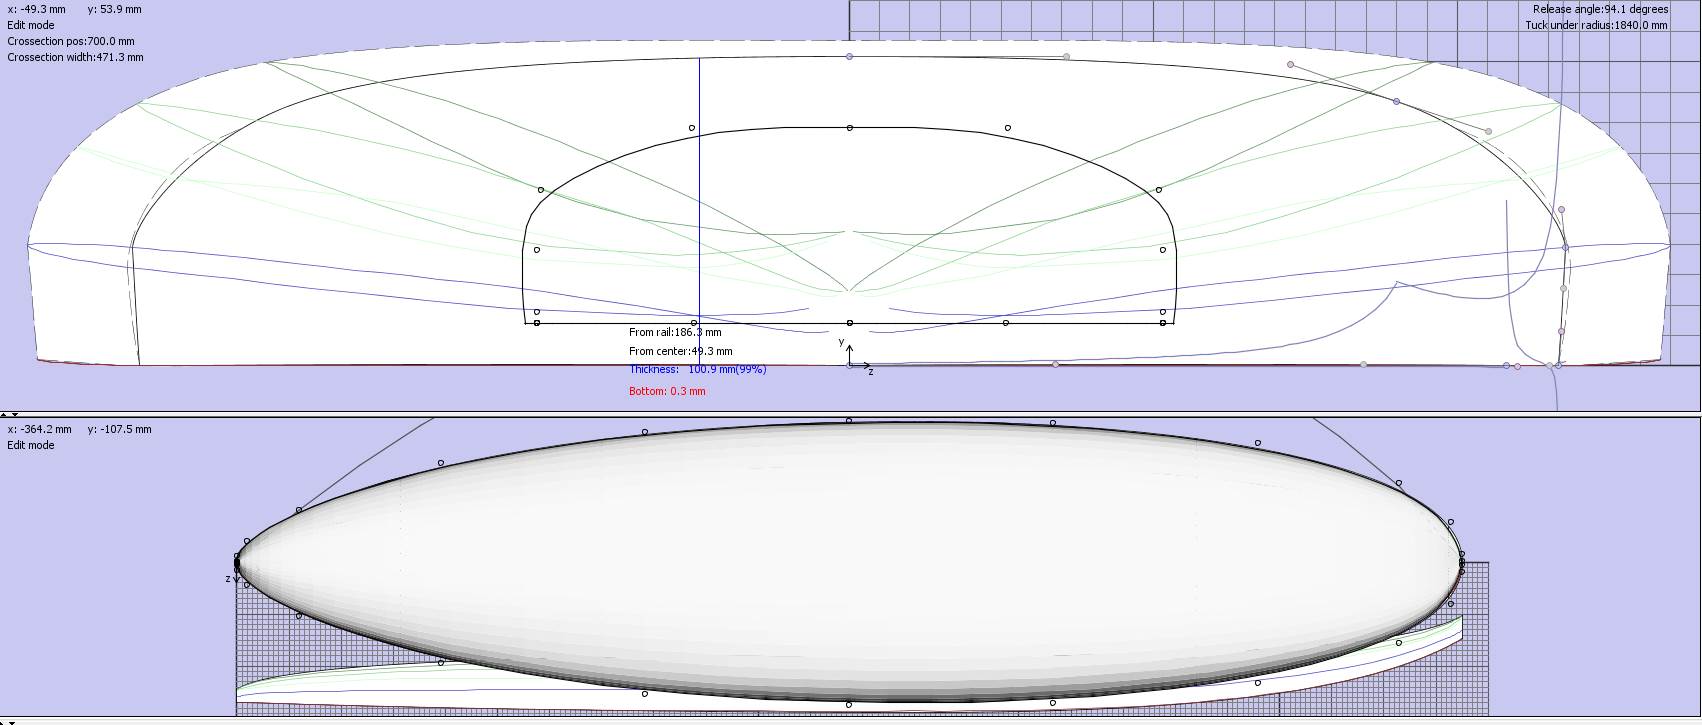Image resolution: width=1702 pixels, height=725 pixels.
Task: Grab tangent handle right of outer top center point
Action: [1066, 57]
